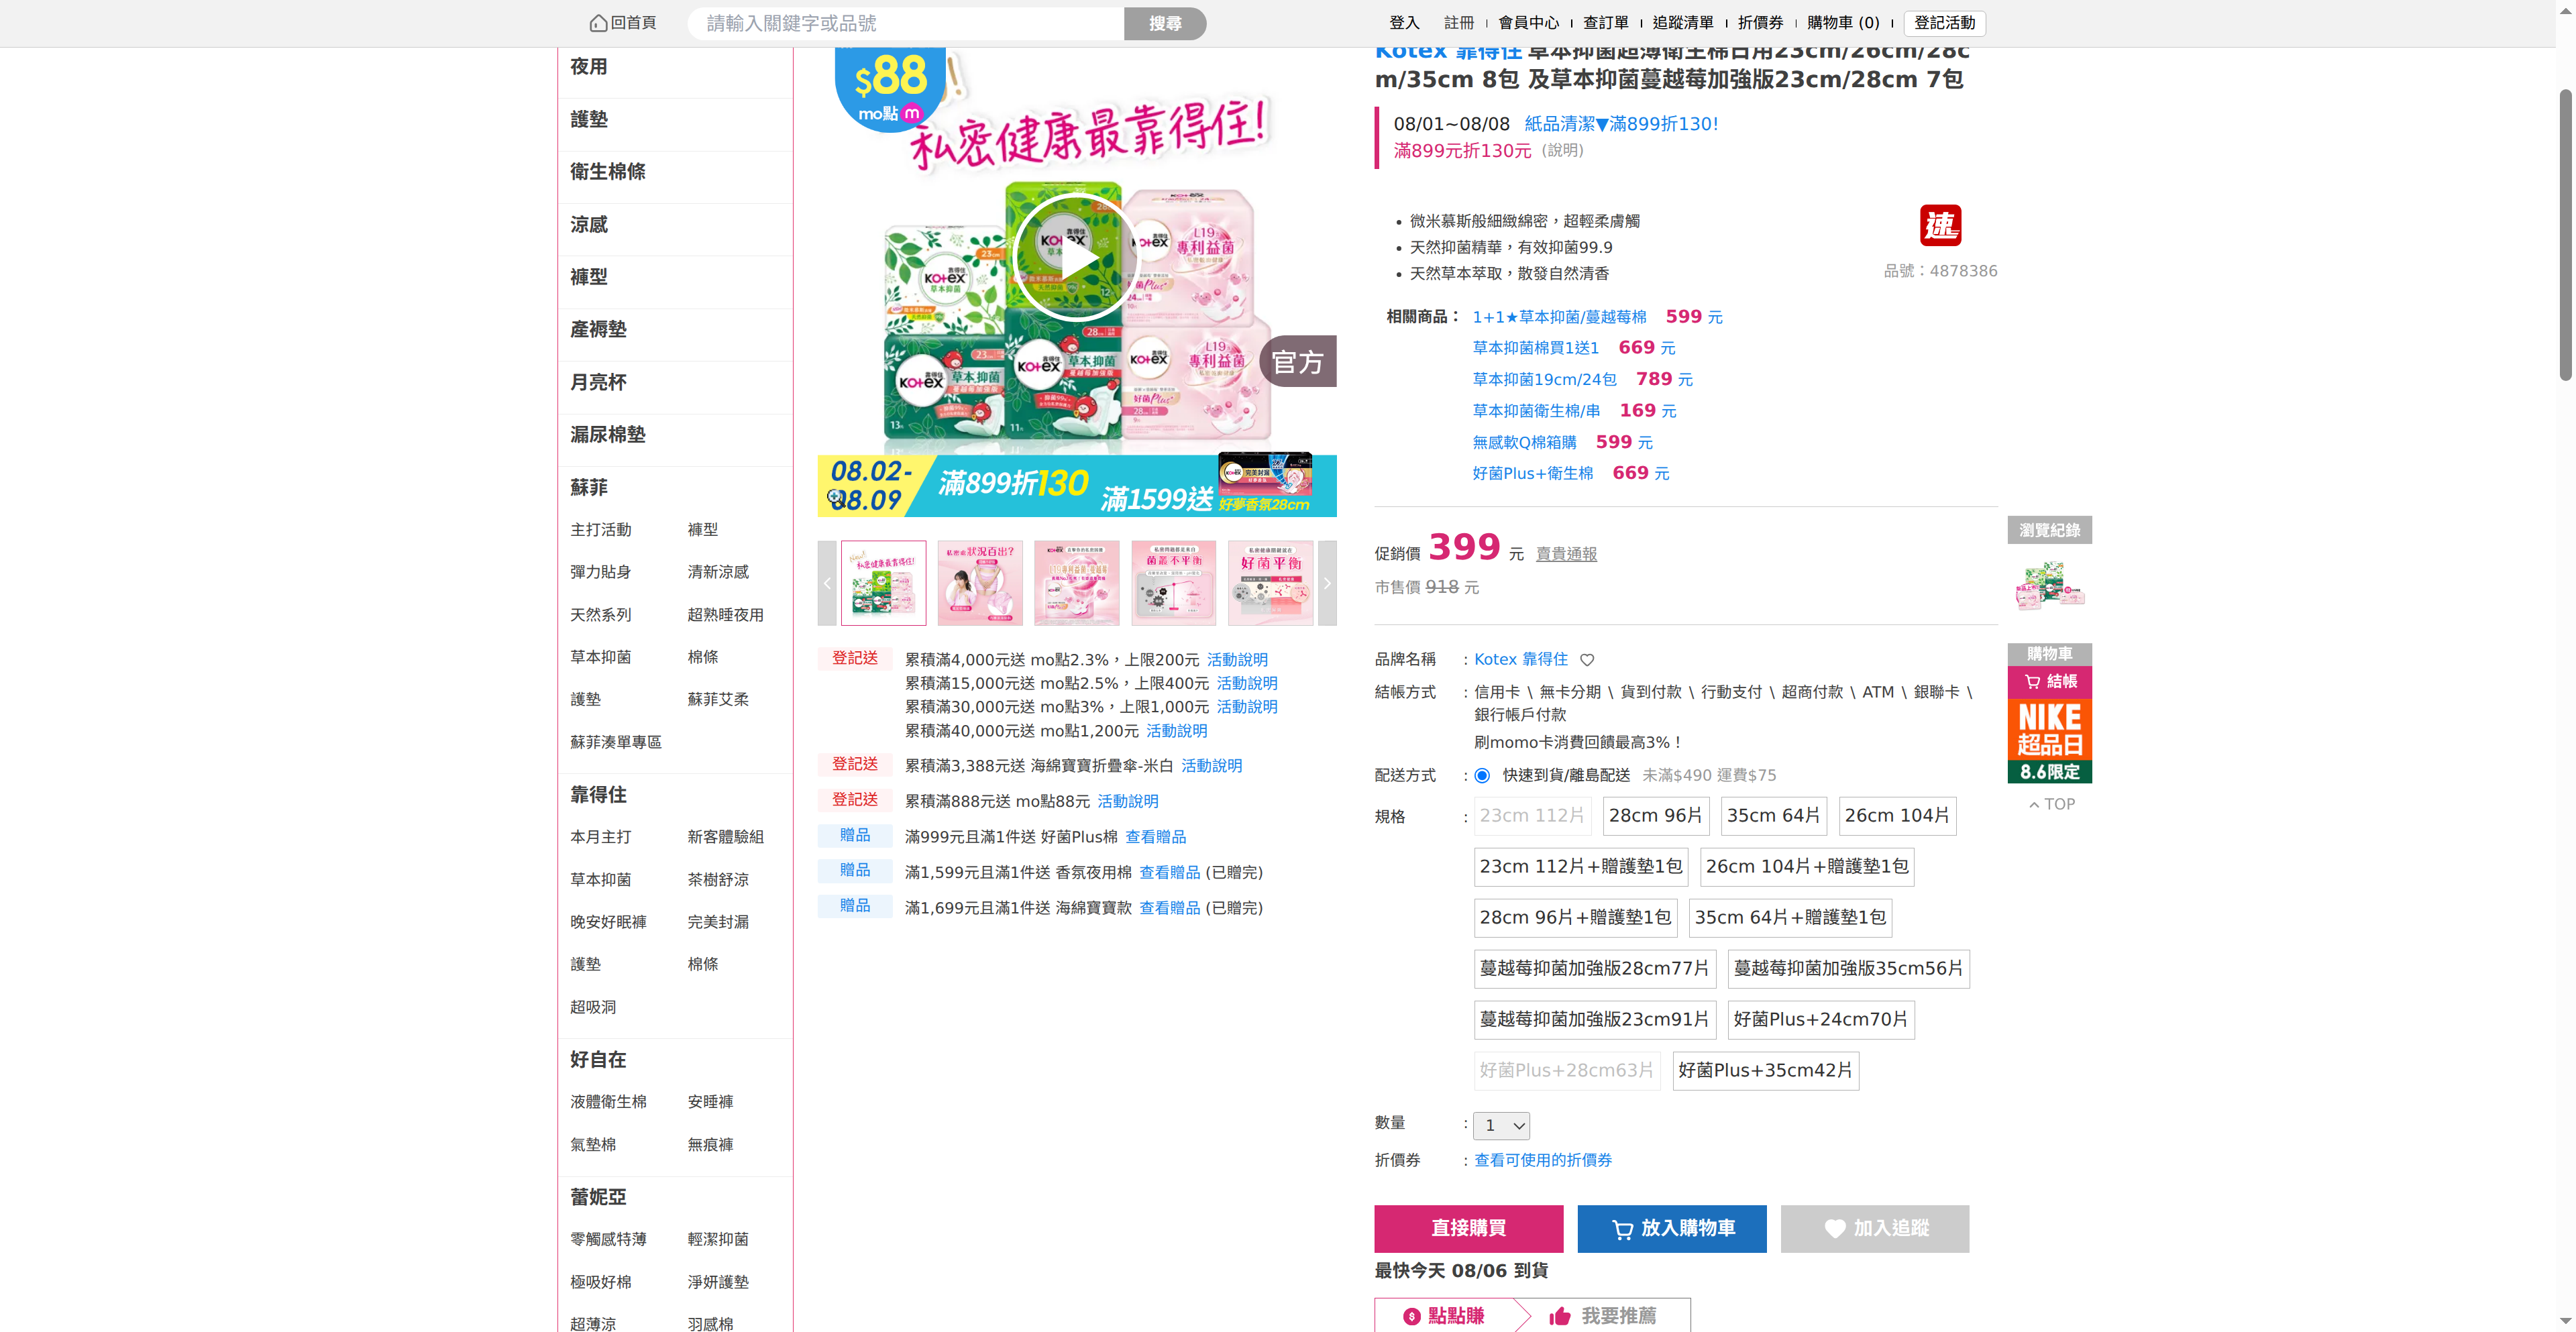Screen dimensions: 2576x1332
Task: Click the home icon beside 回首頁
Action: (x=598, y=23)
